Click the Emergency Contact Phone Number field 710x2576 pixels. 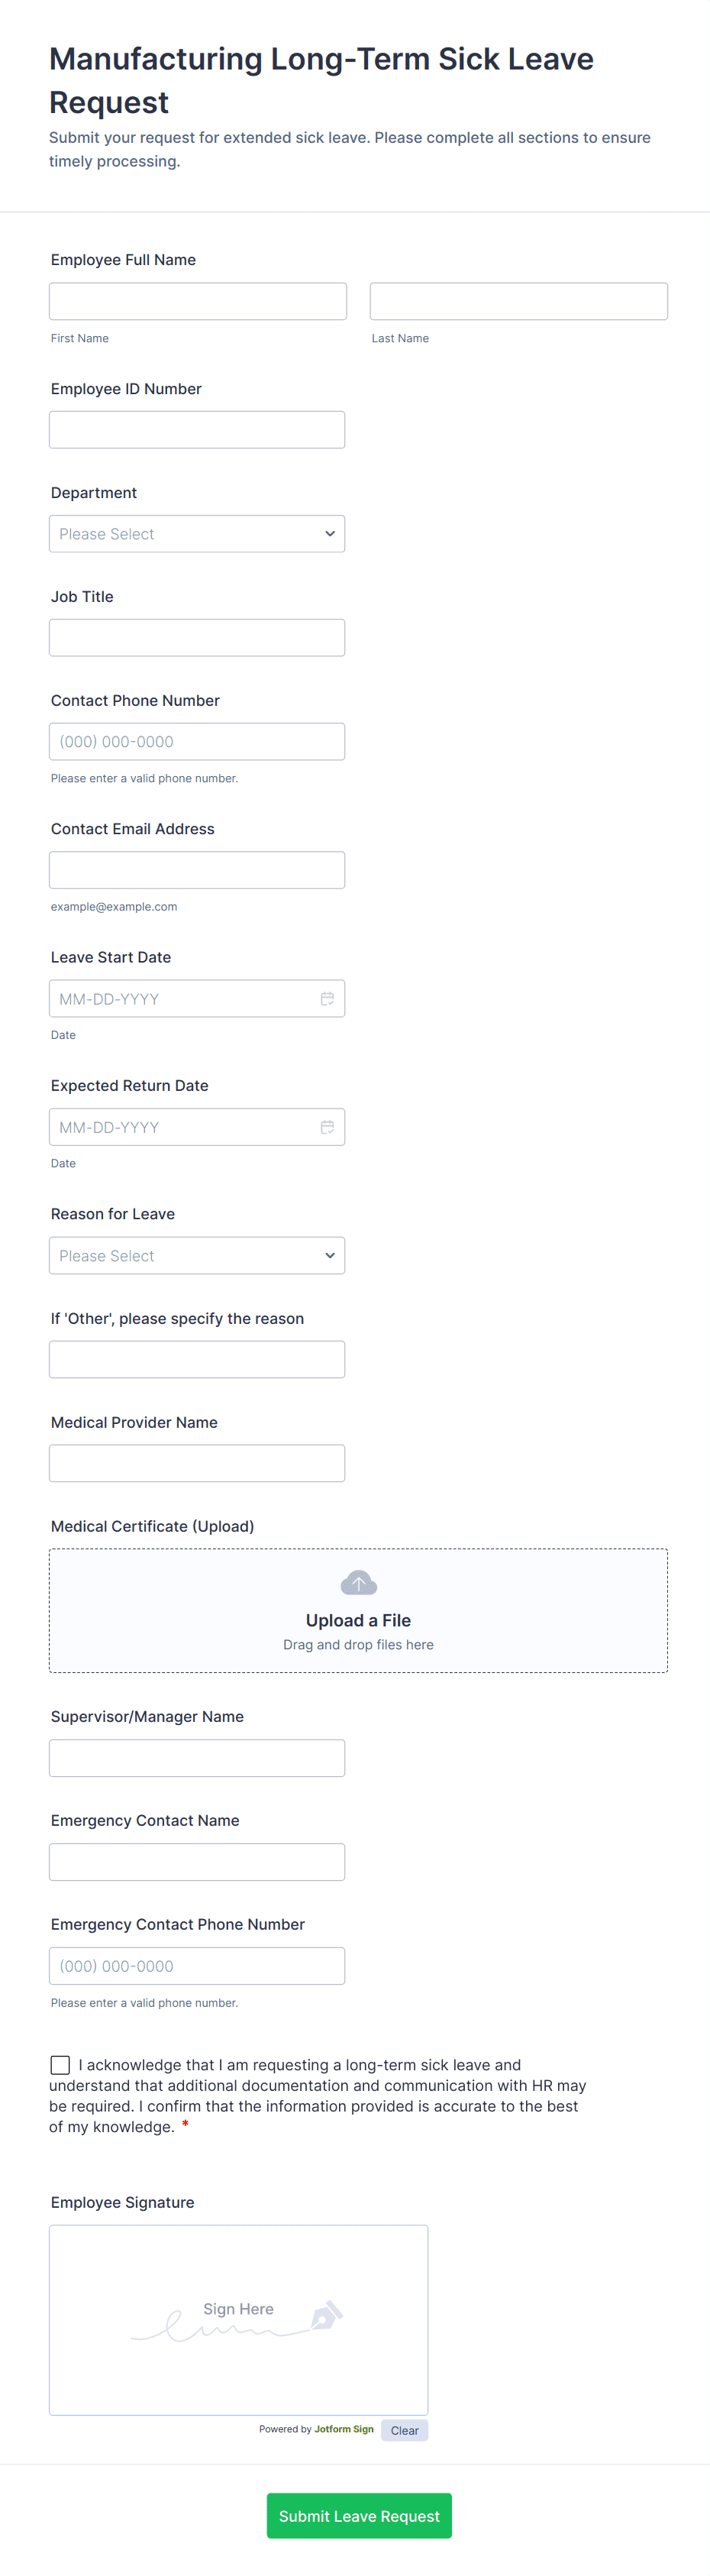tap(197, 1965)
